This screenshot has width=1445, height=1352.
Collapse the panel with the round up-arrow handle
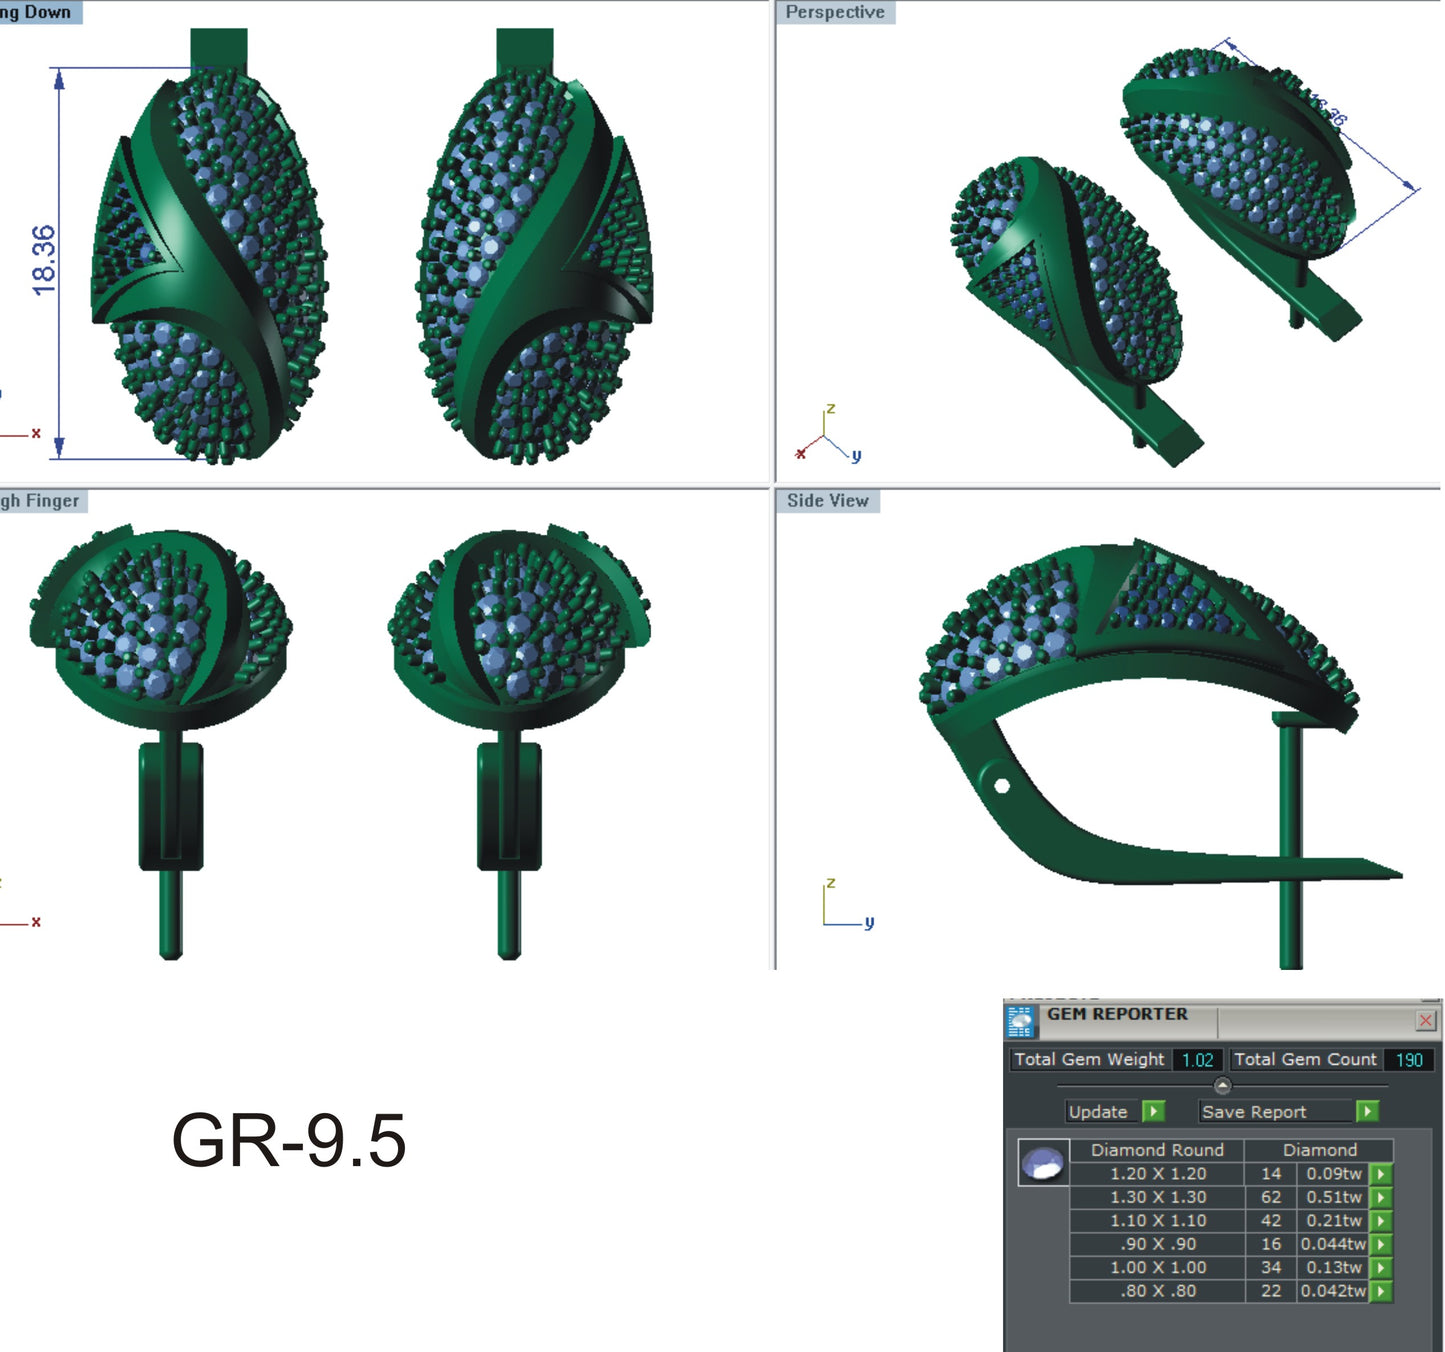click(x=1222, y=1085)
